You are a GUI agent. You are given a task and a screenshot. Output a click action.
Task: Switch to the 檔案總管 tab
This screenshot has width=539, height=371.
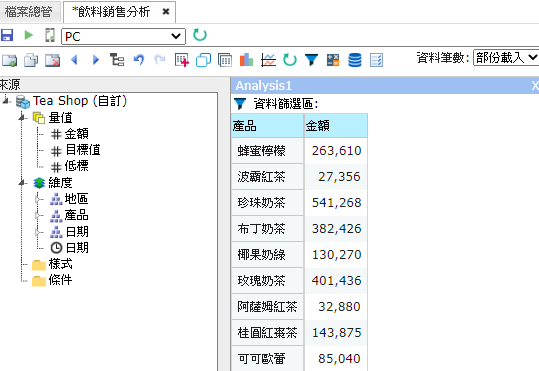click(29, 12)
